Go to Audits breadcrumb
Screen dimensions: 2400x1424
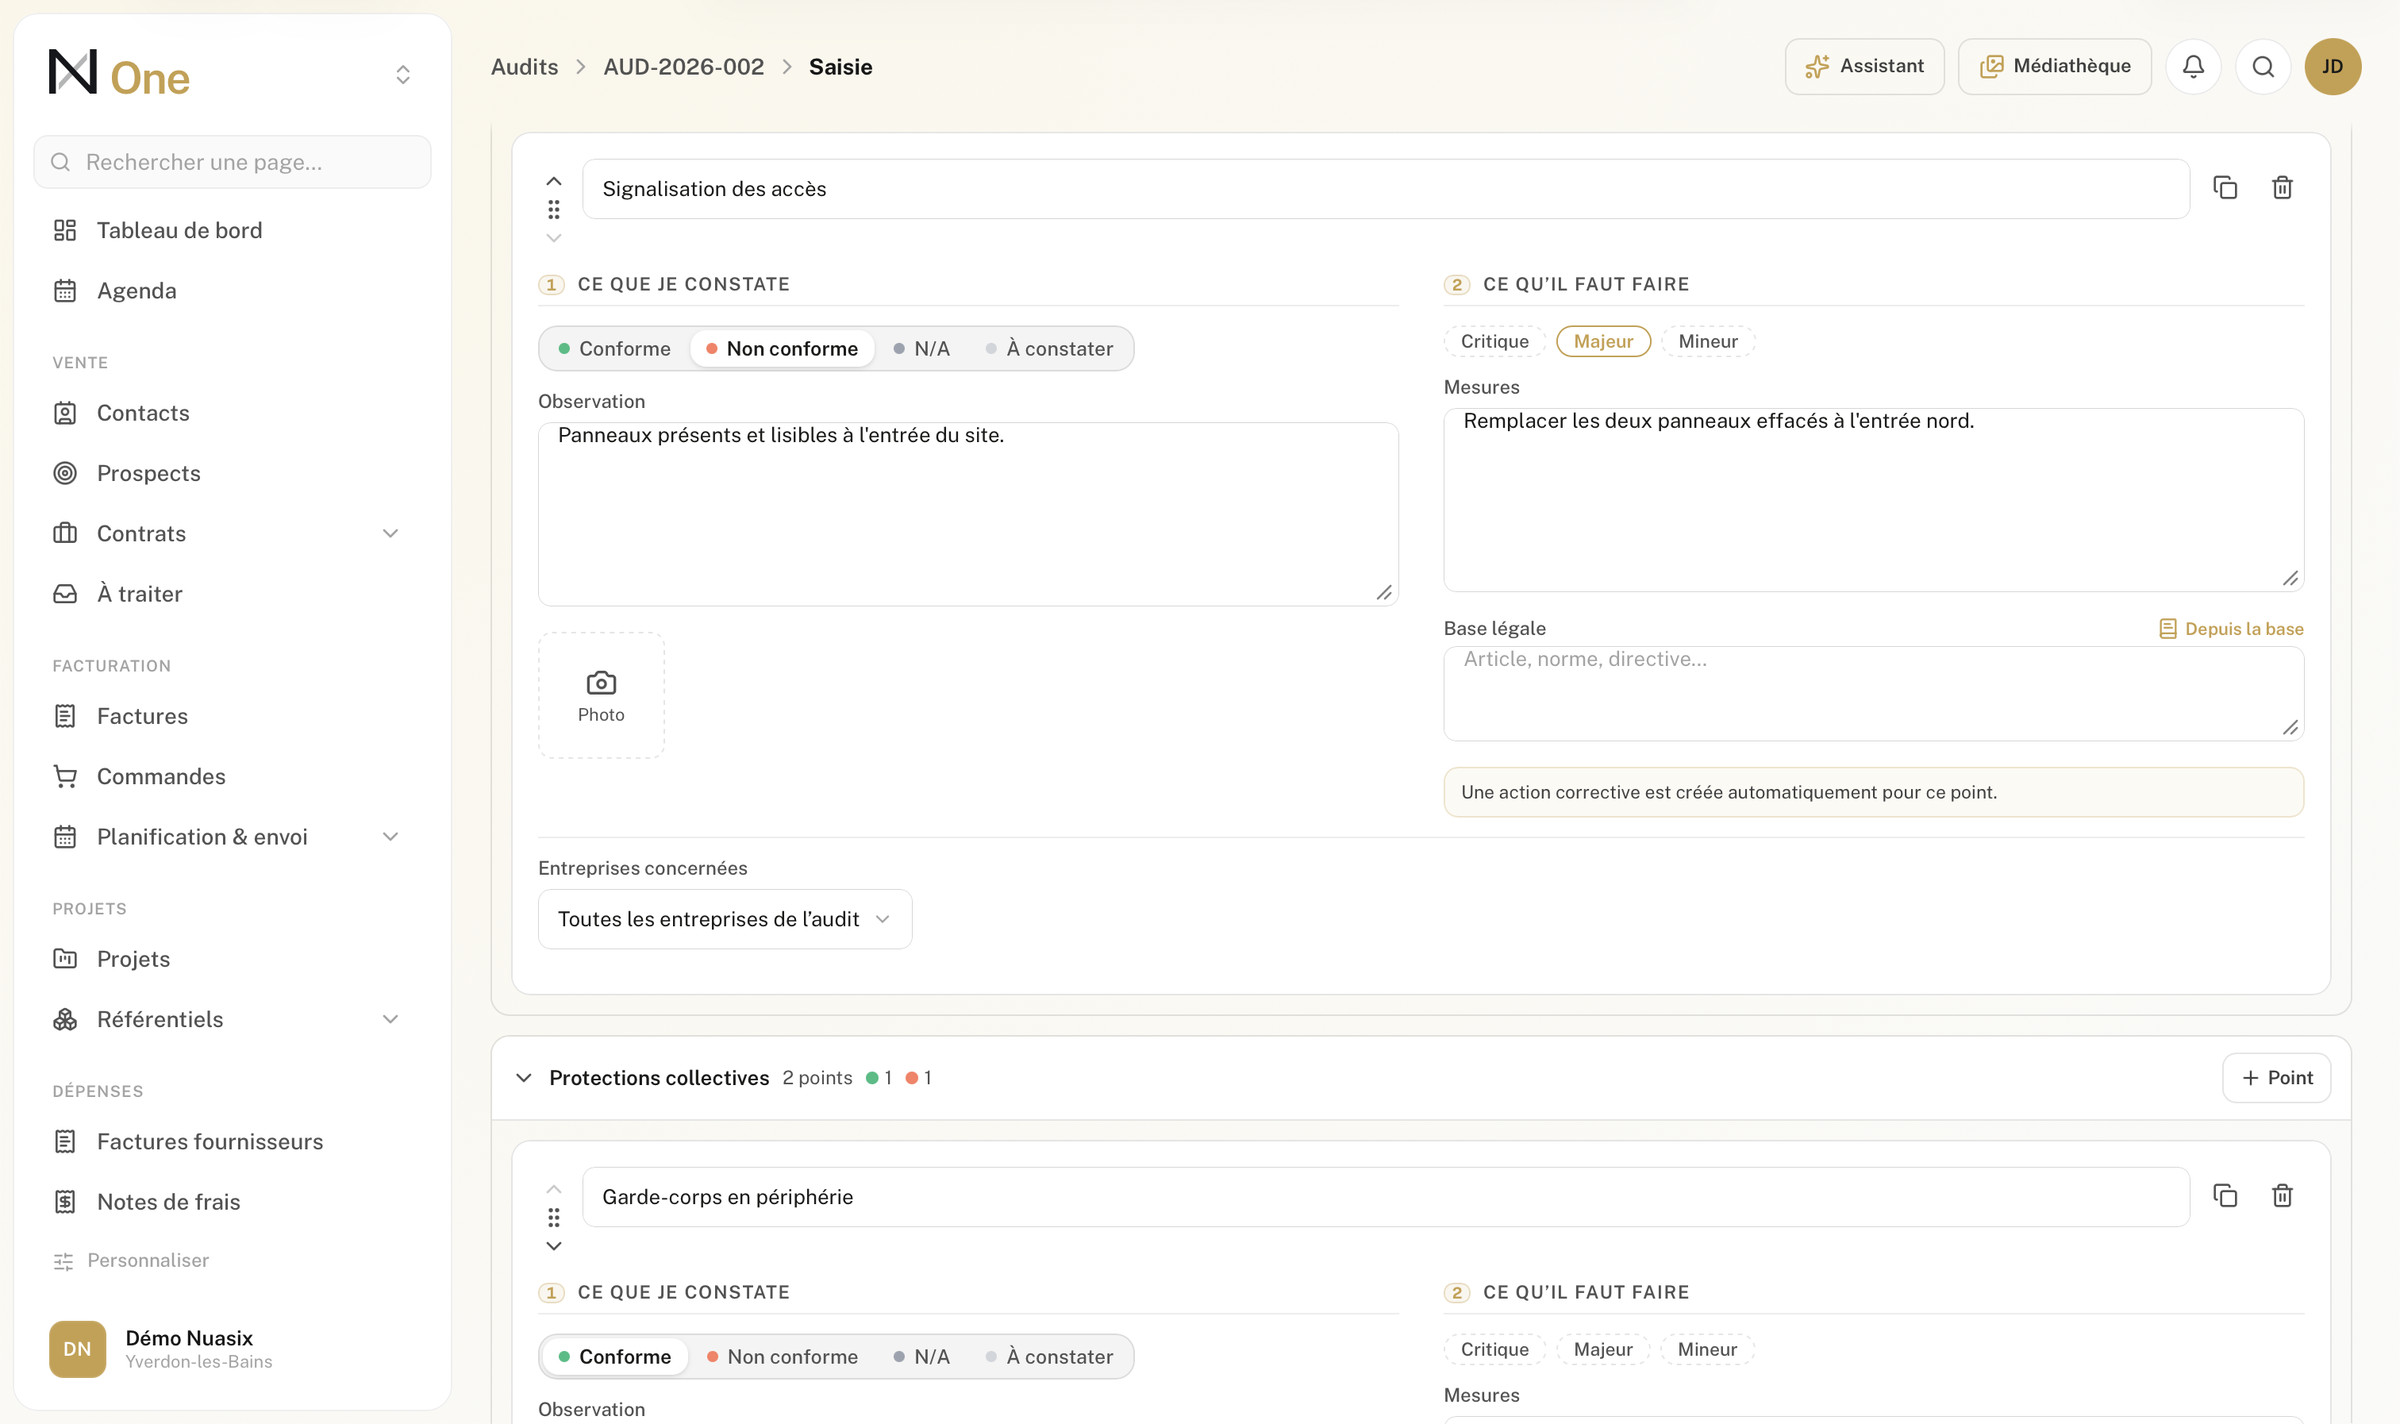coord(524,67)
